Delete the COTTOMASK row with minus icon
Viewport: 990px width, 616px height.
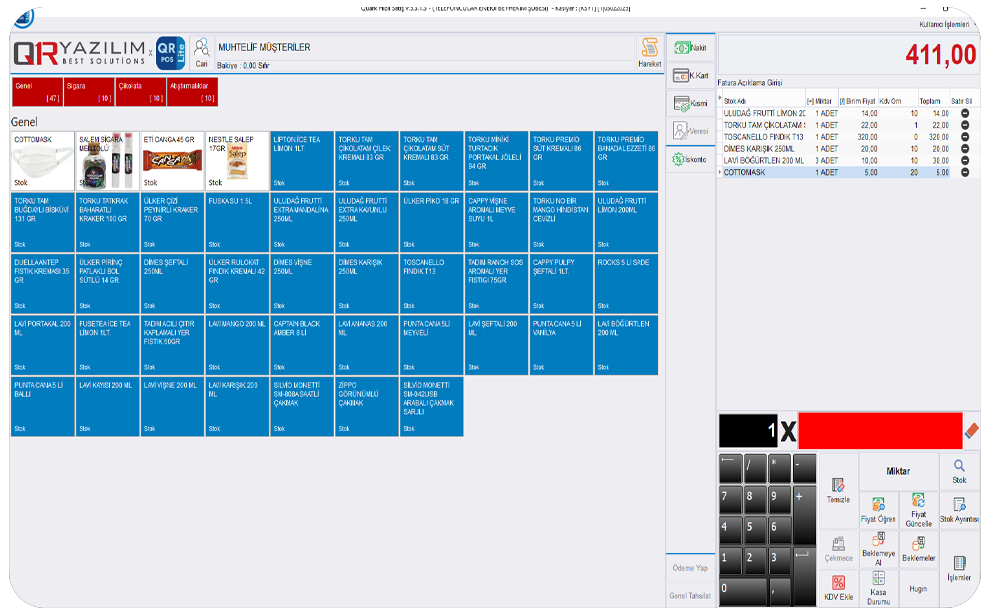[965, 172]
